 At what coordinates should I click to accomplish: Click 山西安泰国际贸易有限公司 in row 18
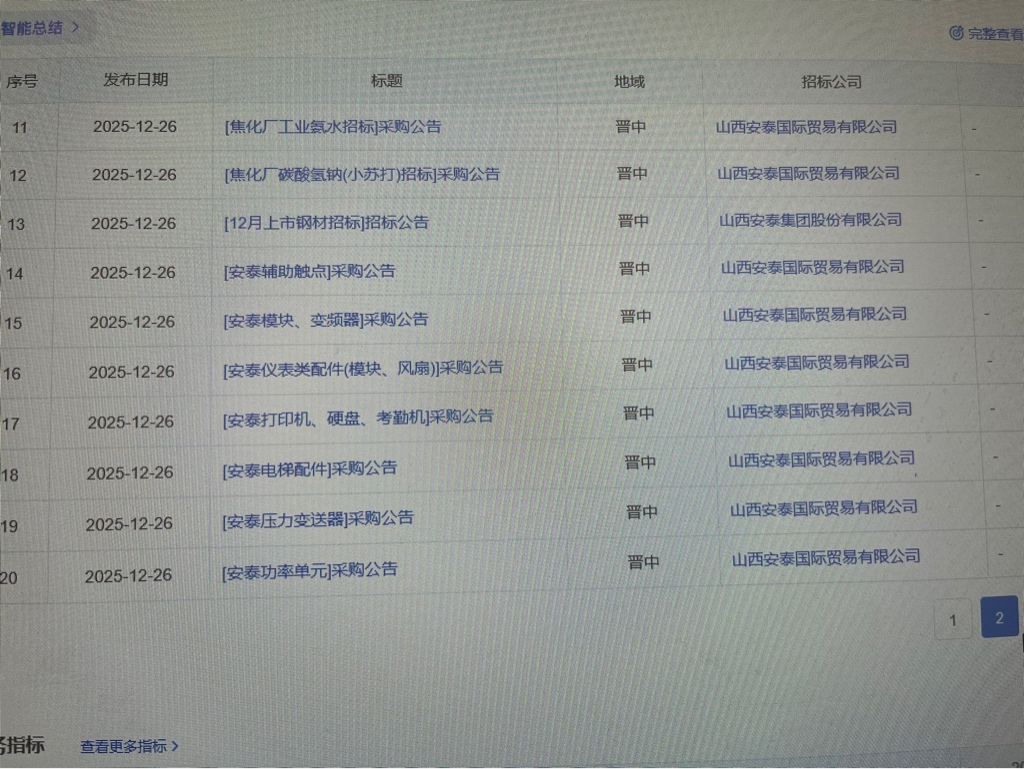coord(821,460)
